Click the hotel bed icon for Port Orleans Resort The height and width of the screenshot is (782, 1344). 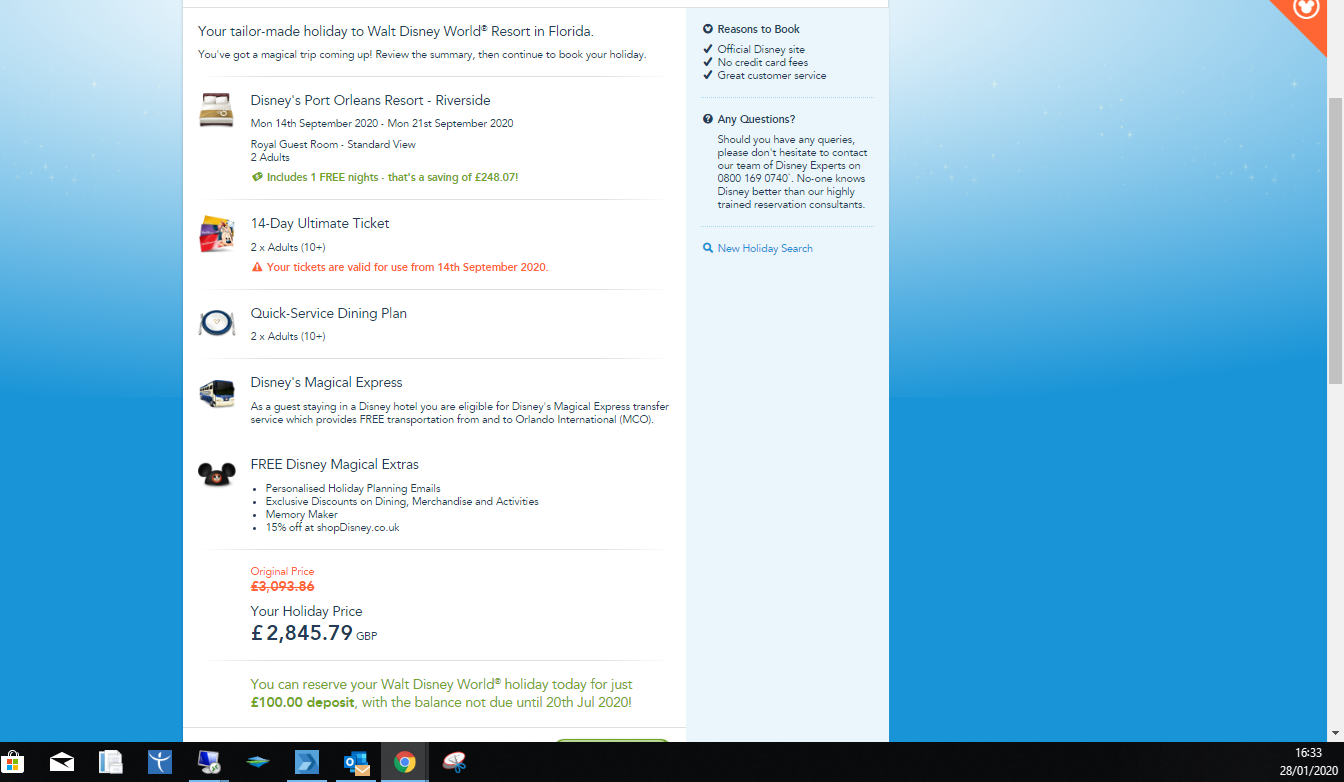(216, 109)
